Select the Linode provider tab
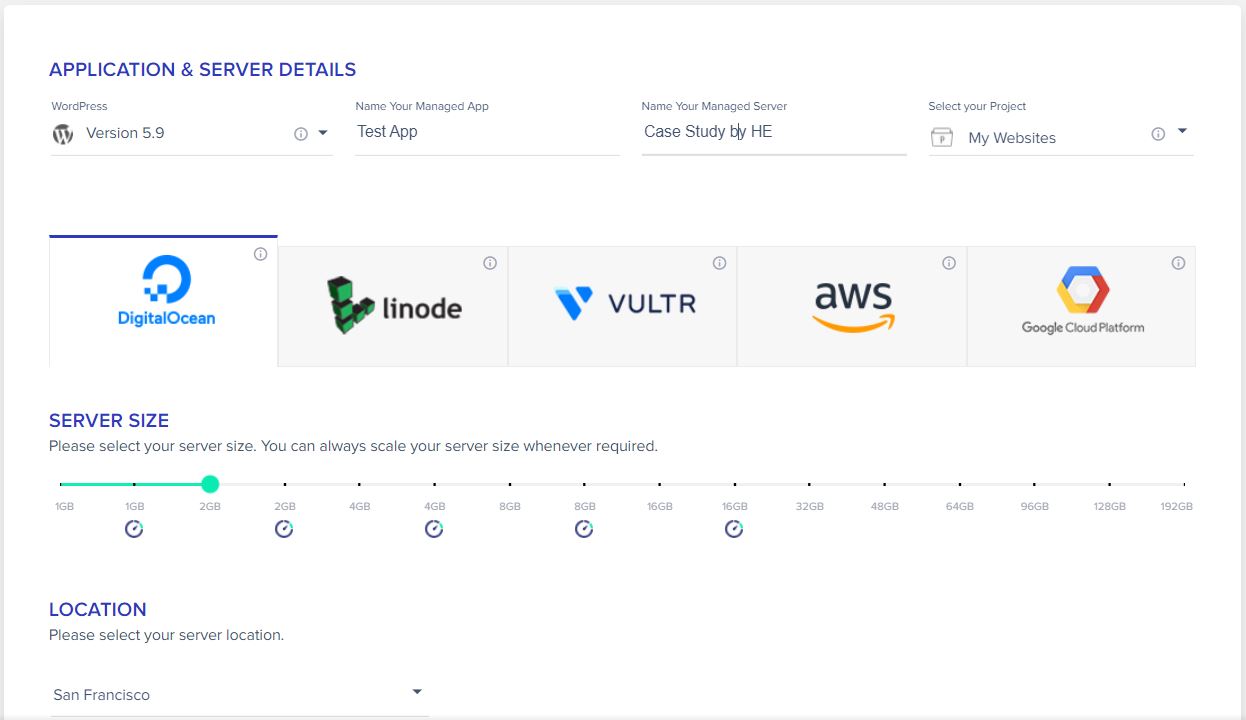The width and height of the screenshot is (1246, 720). point(393,306)
